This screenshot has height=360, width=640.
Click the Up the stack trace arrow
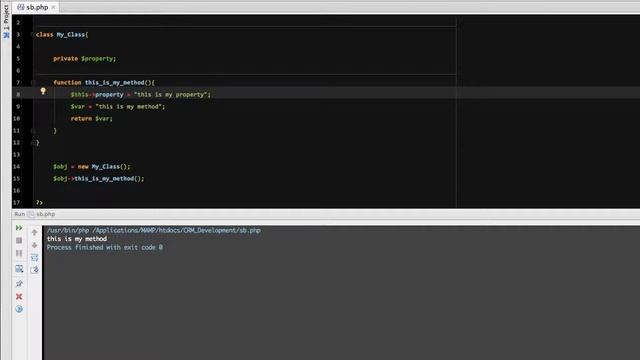click(34, 232)
